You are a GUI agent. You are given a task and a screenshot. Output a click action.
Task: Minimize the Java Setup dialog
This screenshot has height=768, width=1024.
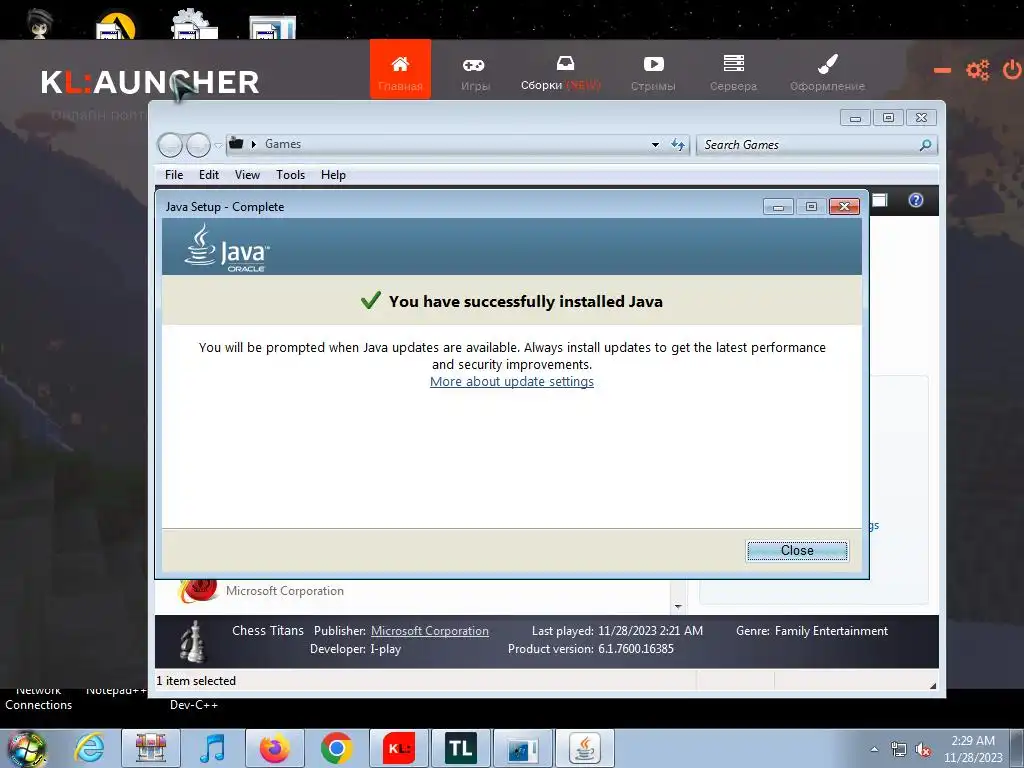coord(778,207)
